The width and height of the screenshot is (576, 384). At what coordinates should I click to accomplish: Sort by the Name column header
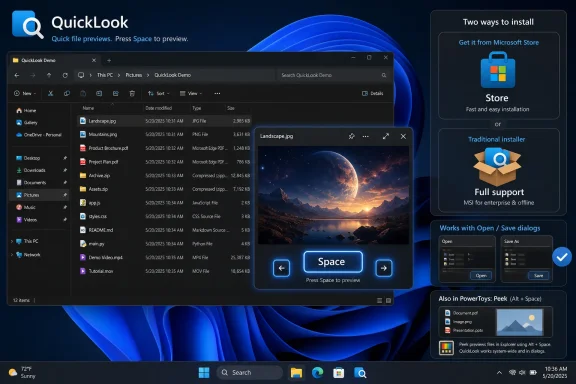click(88, 108)
